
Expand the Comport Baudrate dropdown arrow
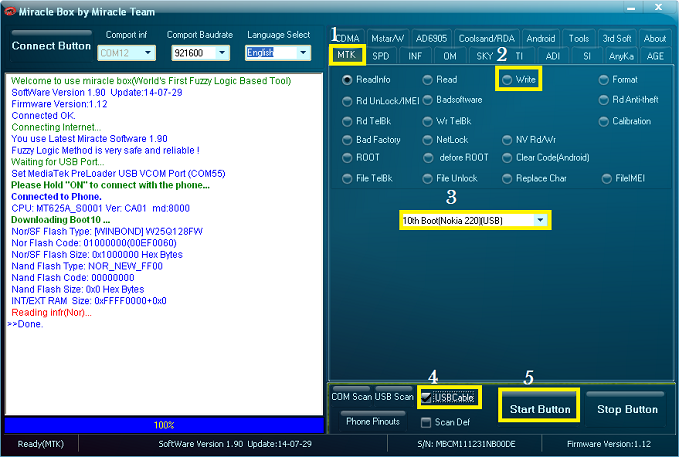(222, 53)
